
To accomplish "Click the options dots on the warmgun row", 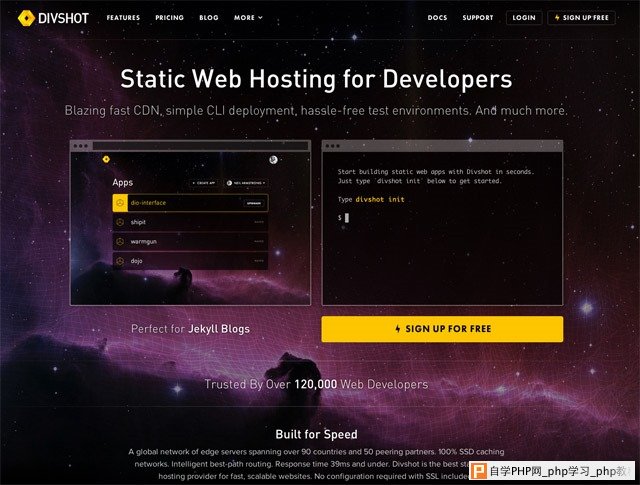I will (x=259, y=242).
